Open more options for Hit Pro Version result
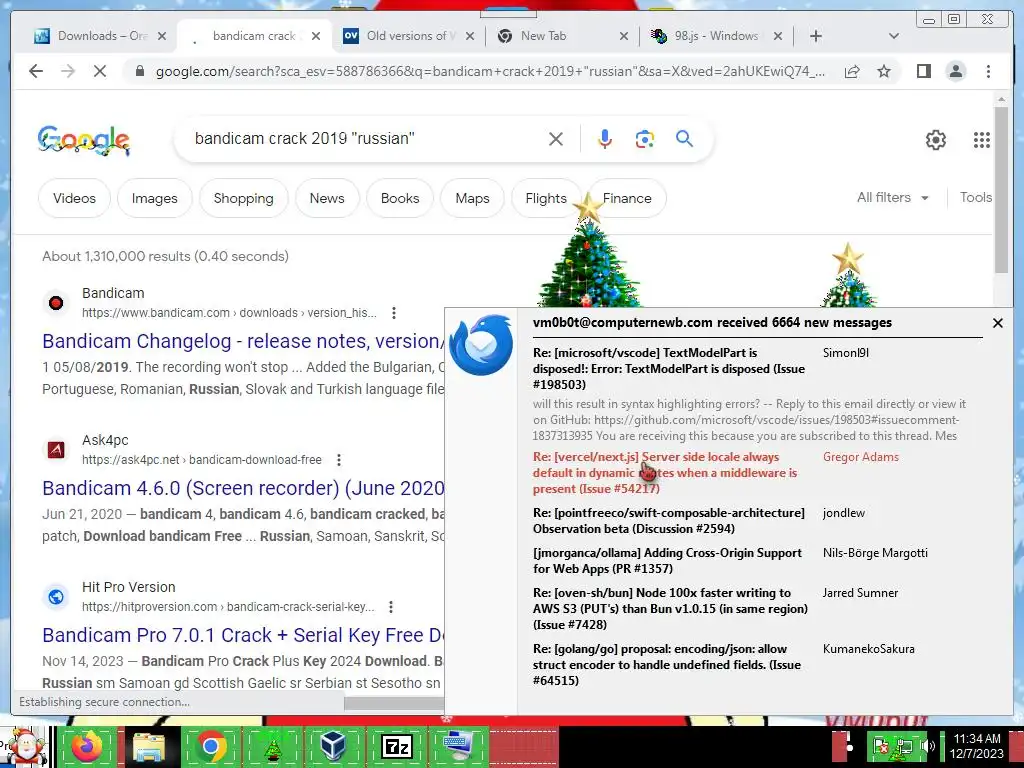Viewport: 1024px width, 768px height. 391,607
